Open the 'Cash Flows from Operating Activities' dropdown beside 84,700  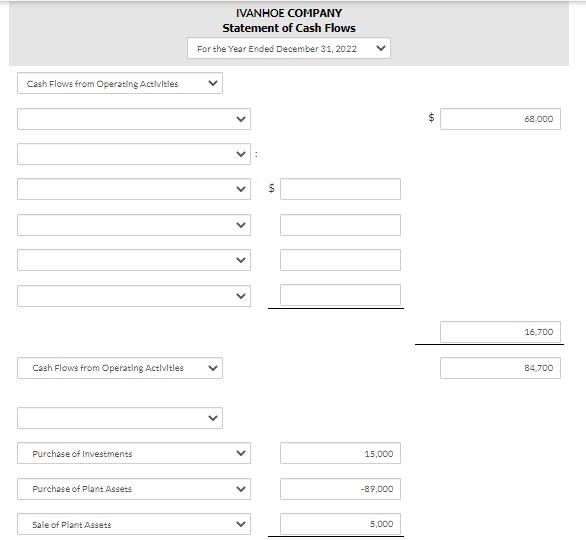120,368
